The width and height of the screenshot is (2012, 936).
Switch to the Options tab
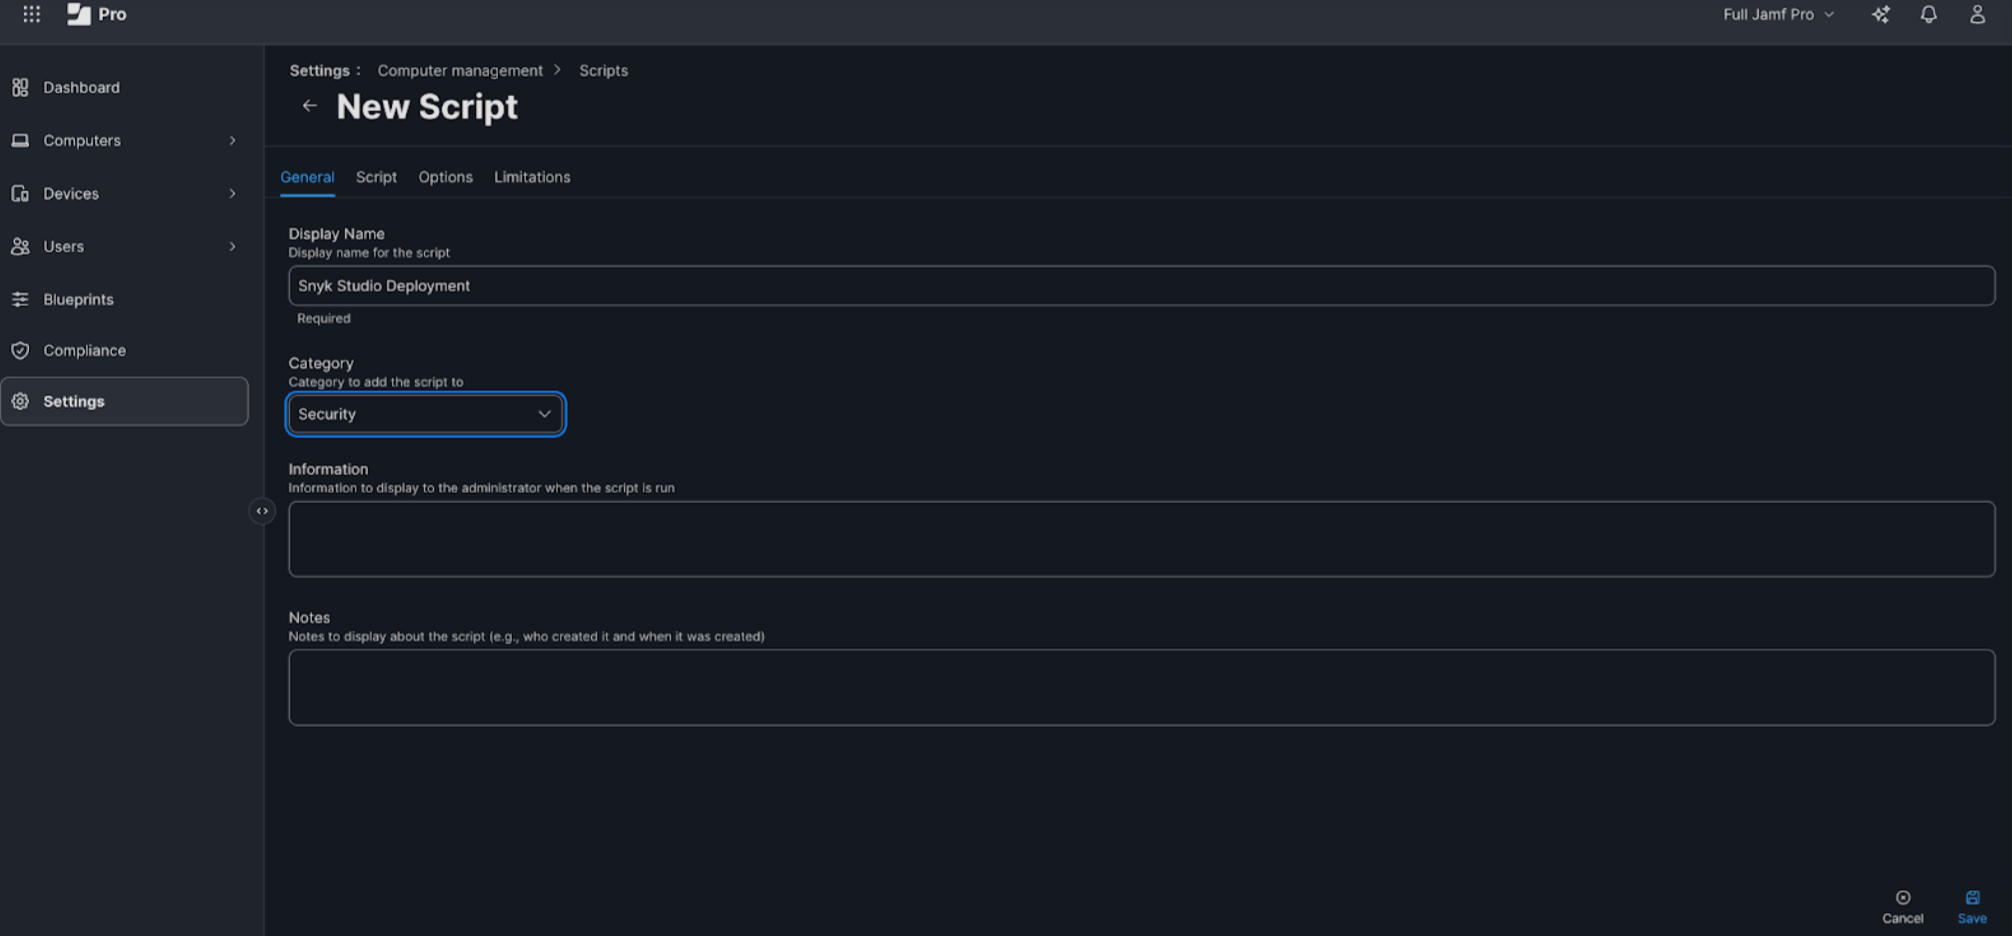[445, 177]
